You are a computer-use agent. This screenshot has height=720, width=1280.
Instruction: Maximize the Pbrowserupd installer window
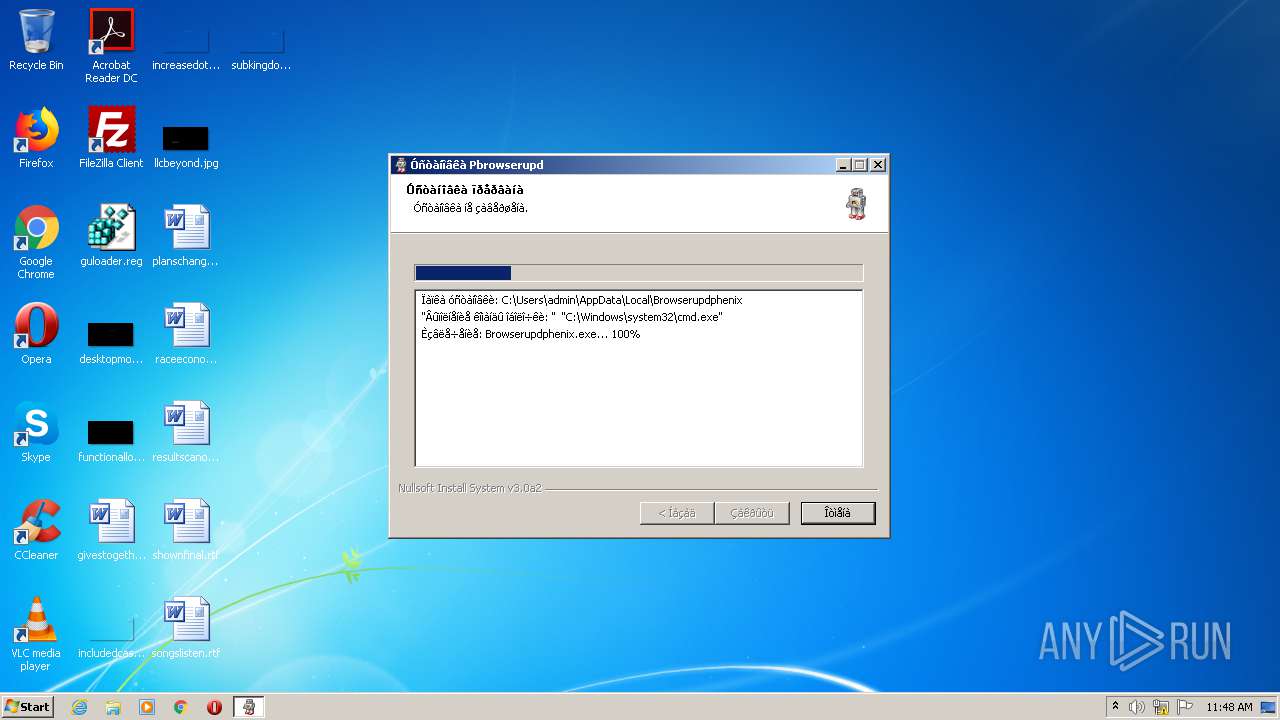click(859, 165)
